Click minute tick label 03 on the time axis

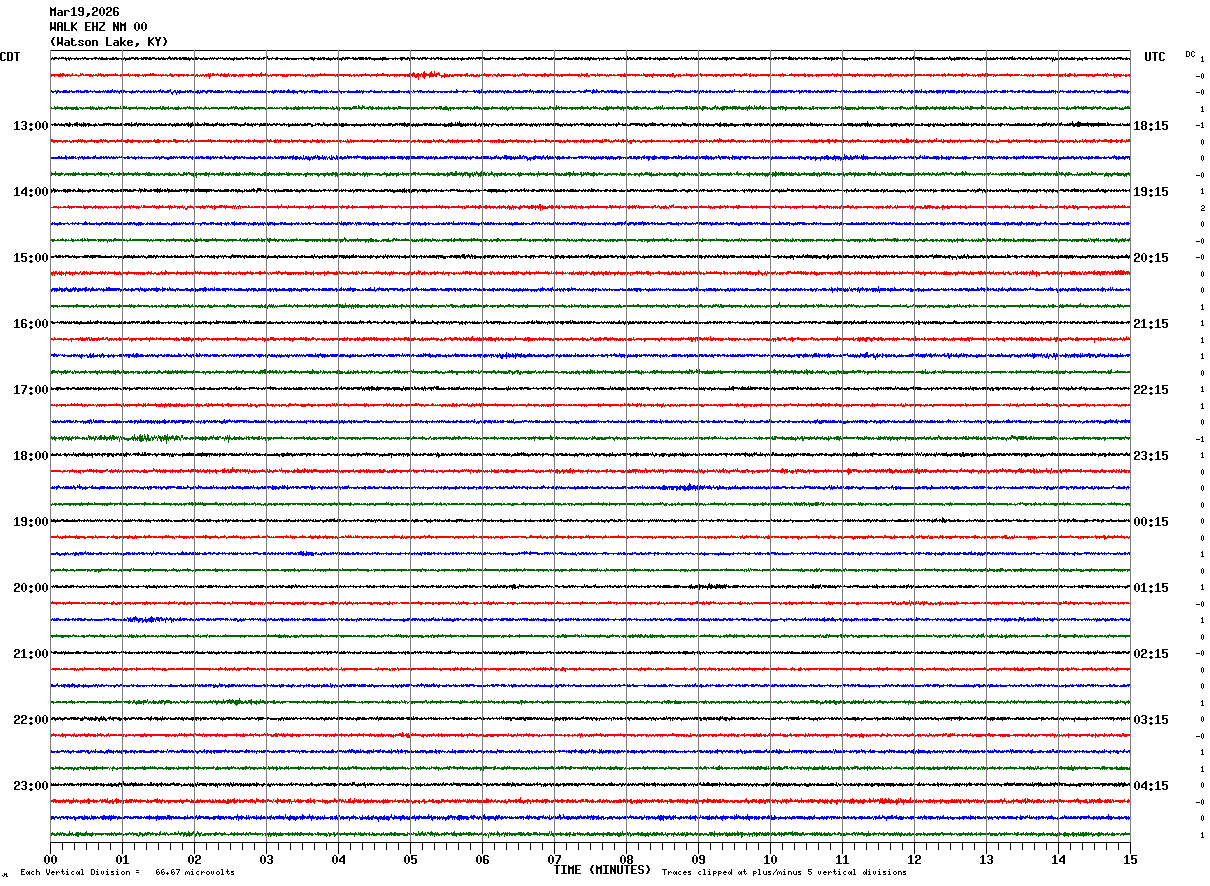[x=266, y=859]
